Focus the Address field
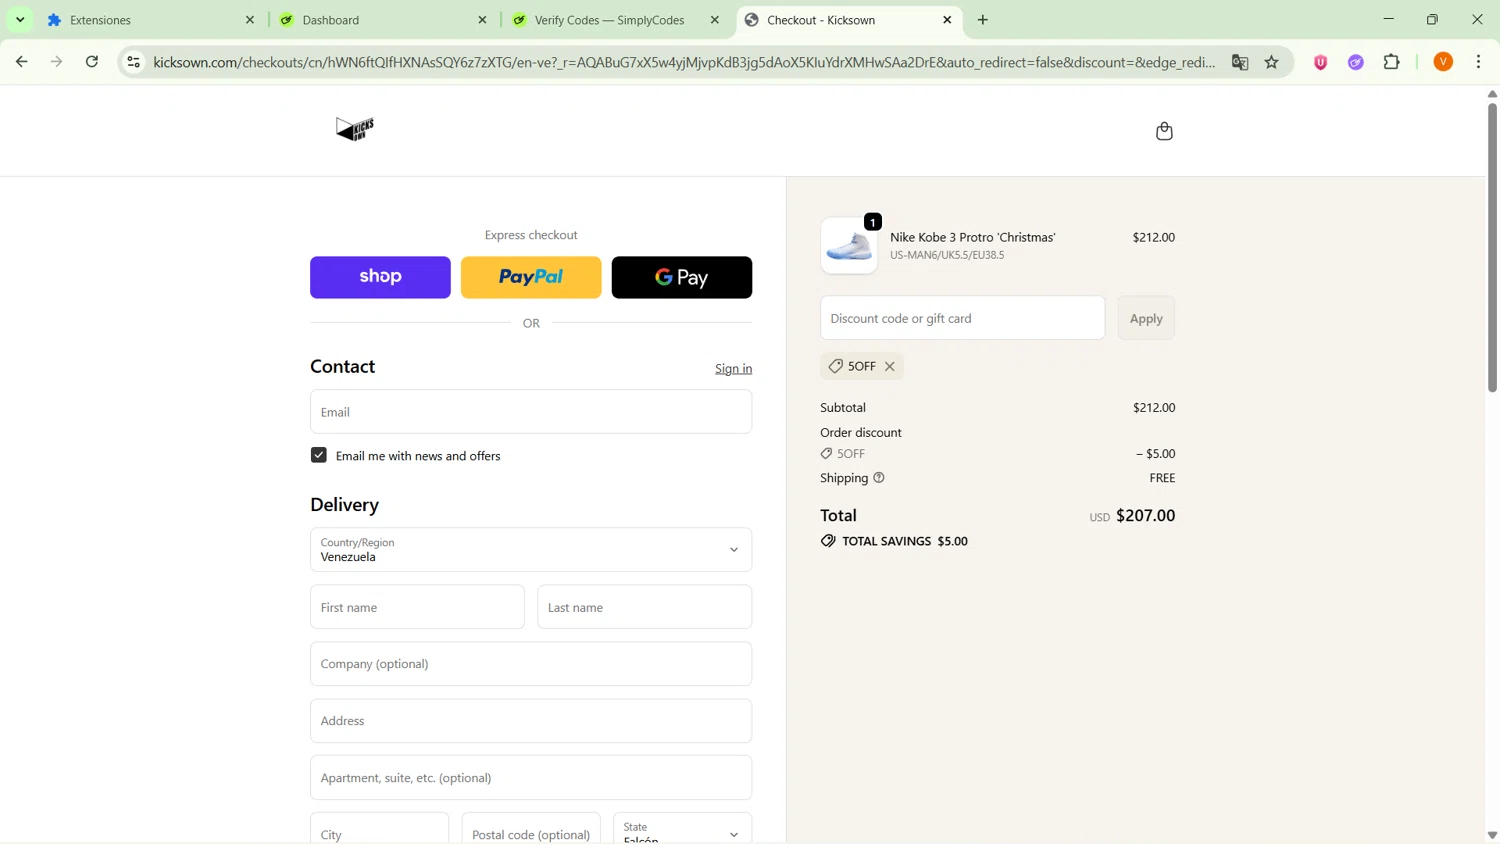Screen dimensions: 1500x844 point(531,721)
